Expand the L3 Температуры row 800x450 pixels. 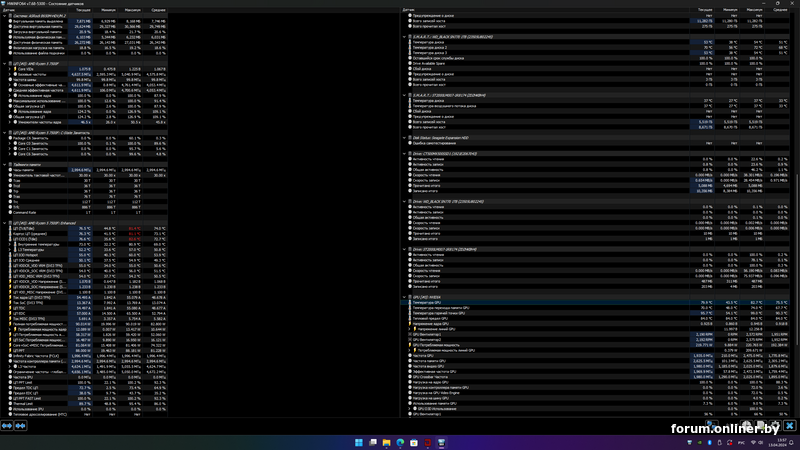10,249
